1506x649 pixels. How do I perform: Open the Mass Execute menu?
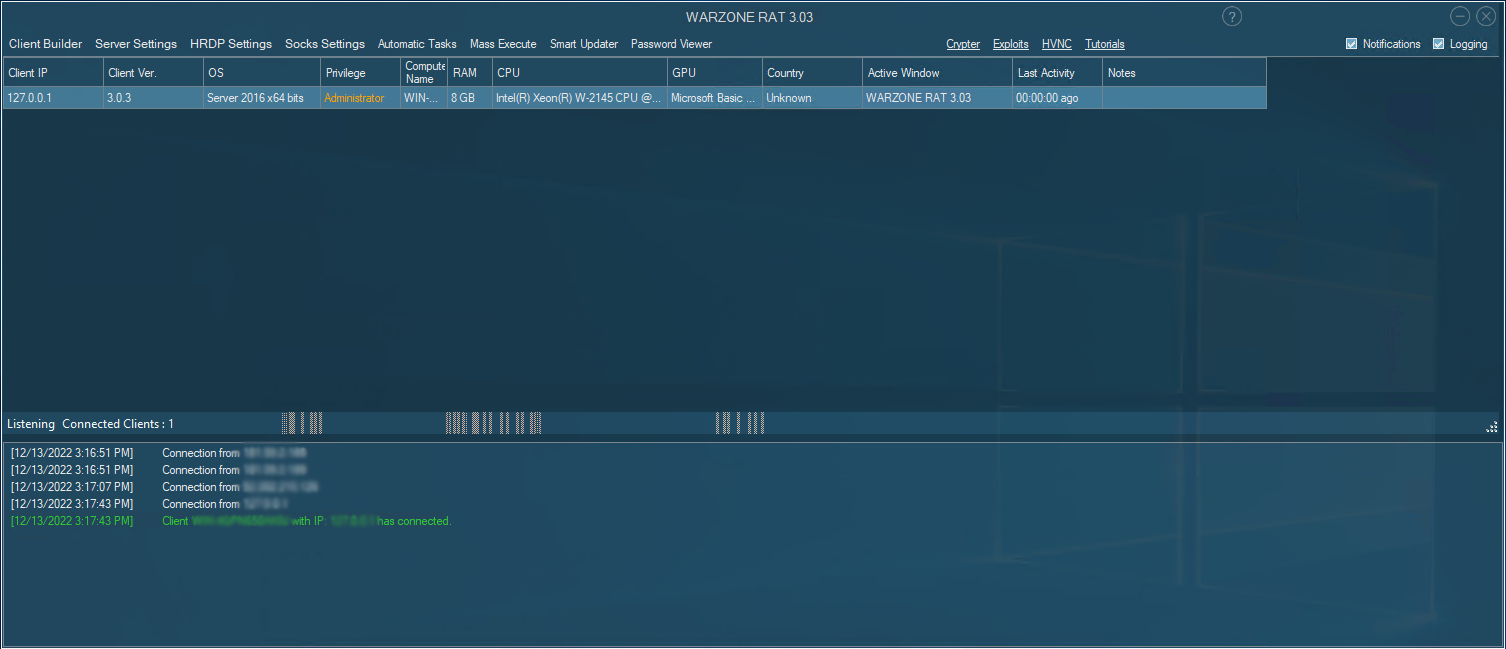[503, 44]
